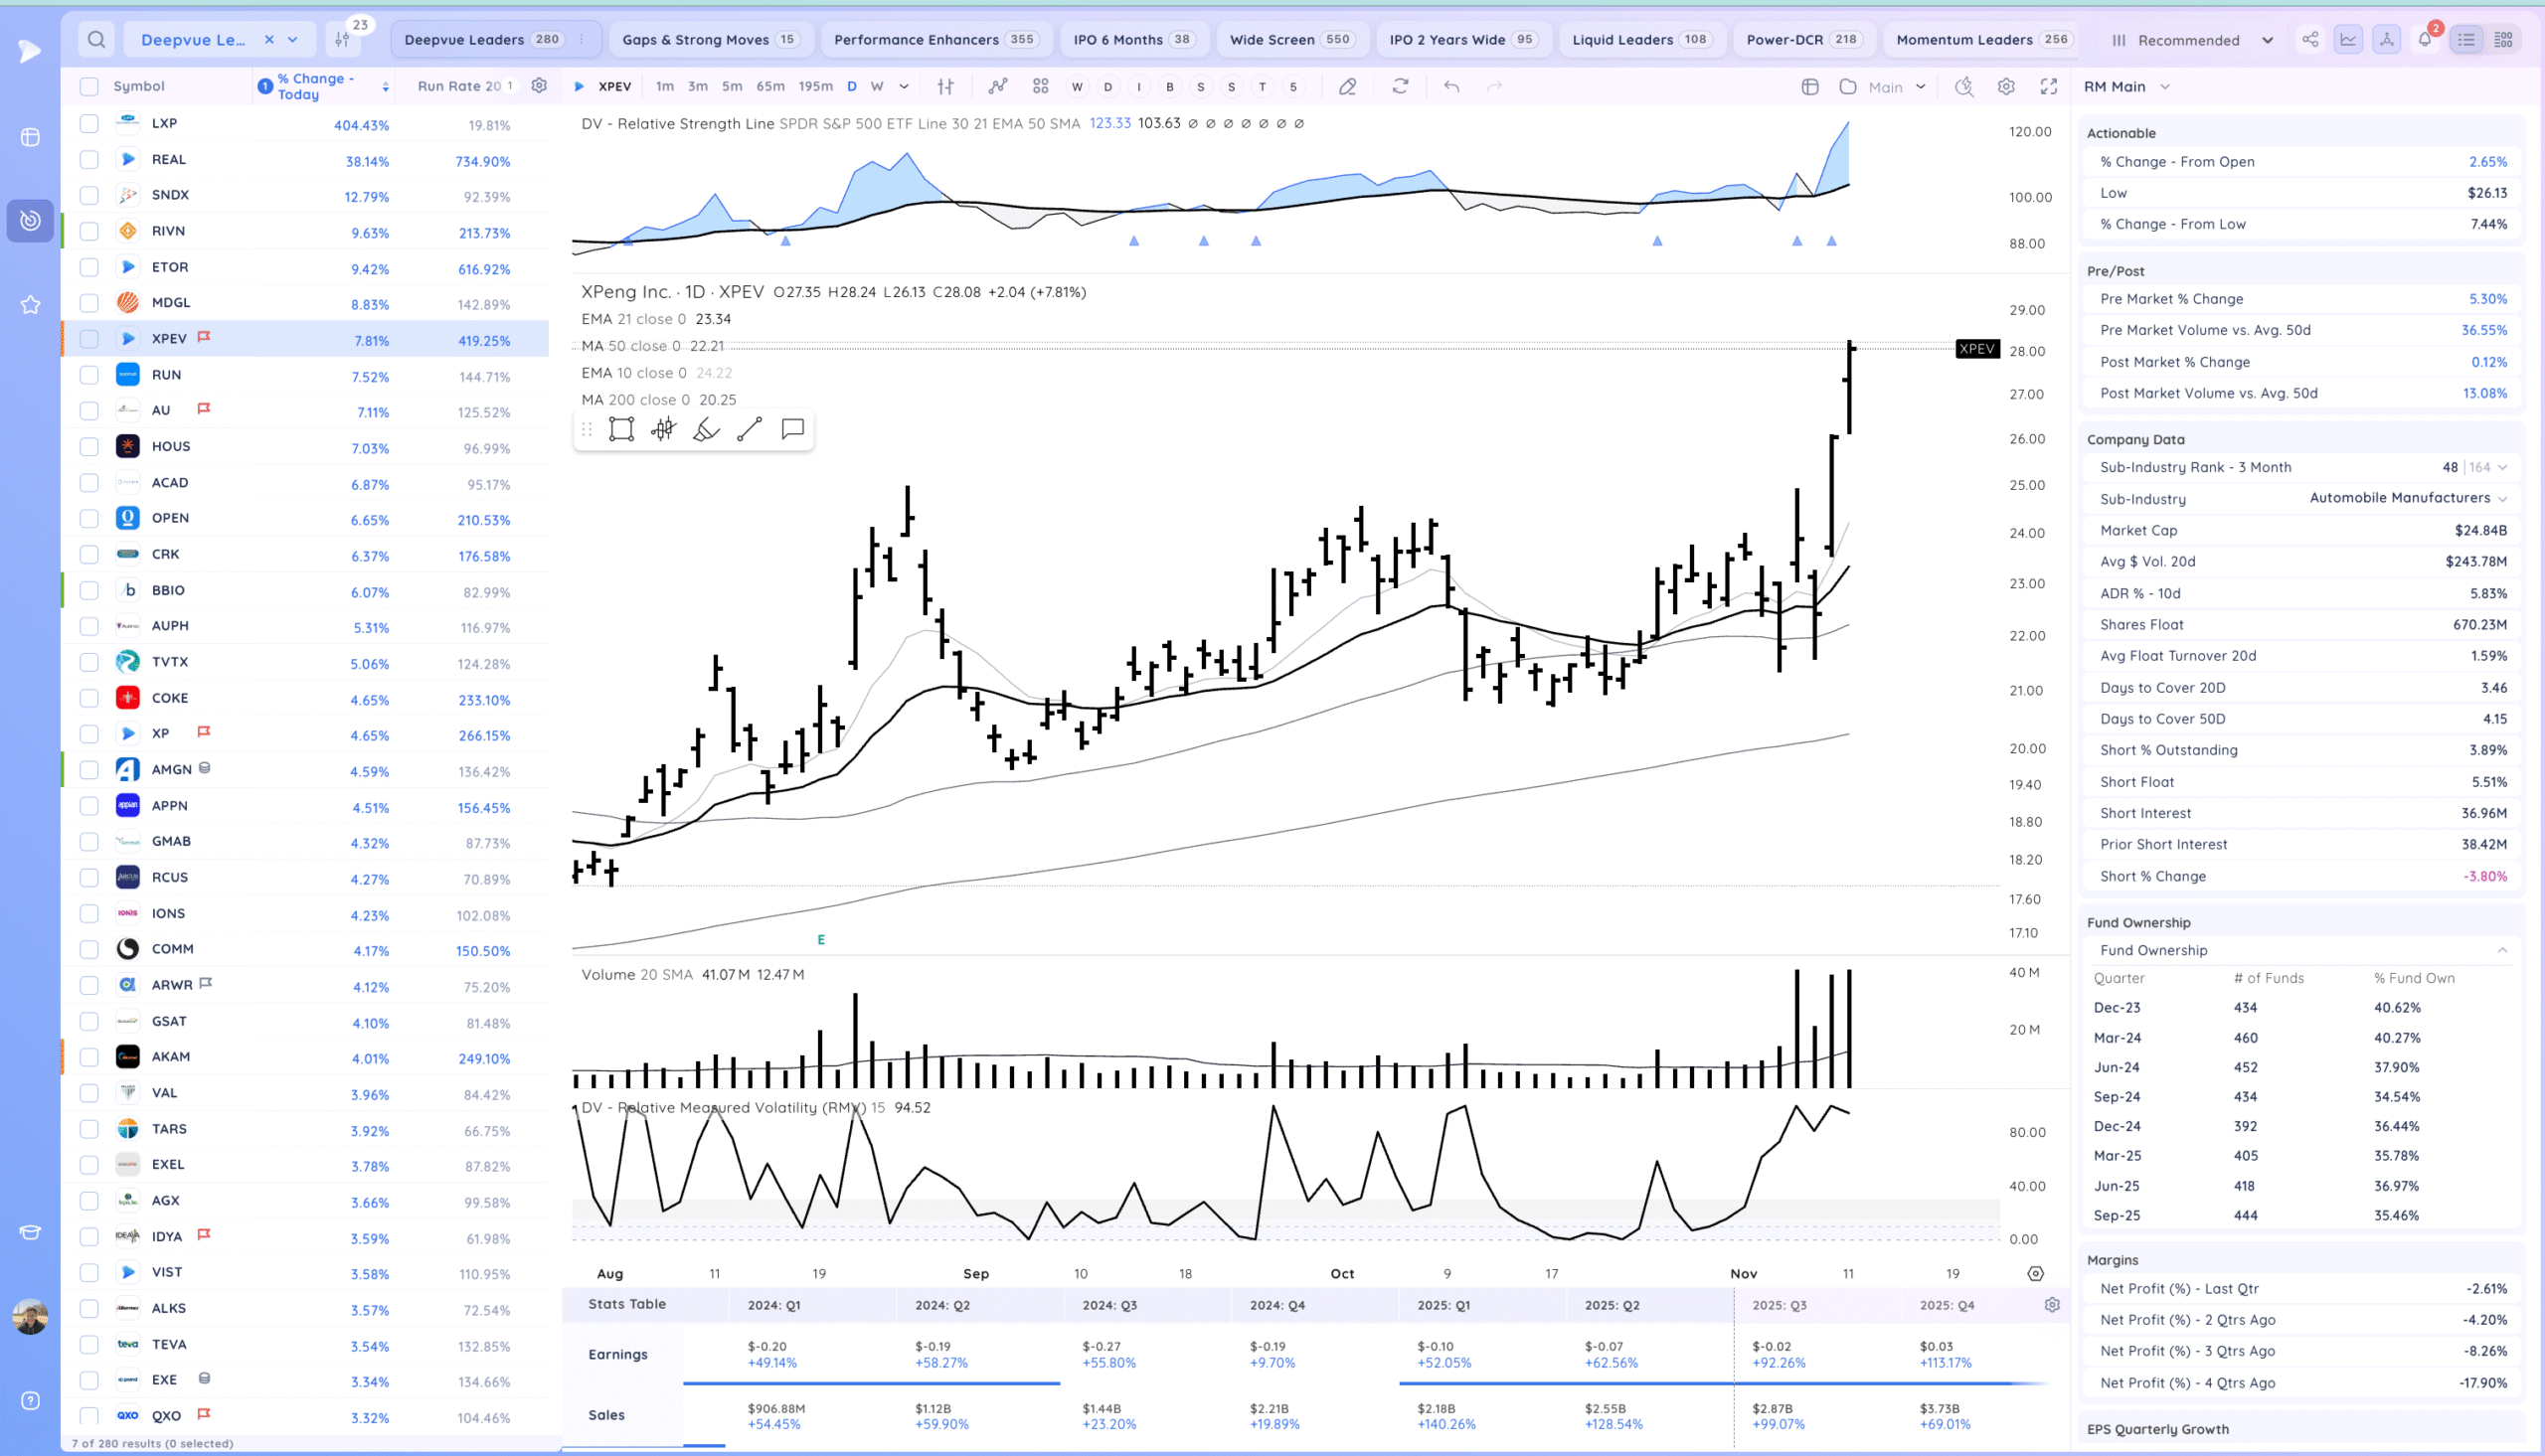Expand the RM Main panel dropdown
2545x1456 pixels.
(x=2165, y=87)
